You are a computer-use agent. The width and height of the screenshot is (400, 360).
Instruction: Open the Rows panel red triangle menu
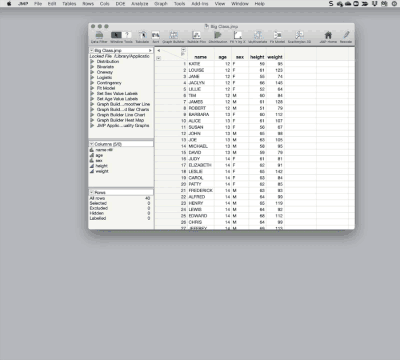tap(92, 192)
